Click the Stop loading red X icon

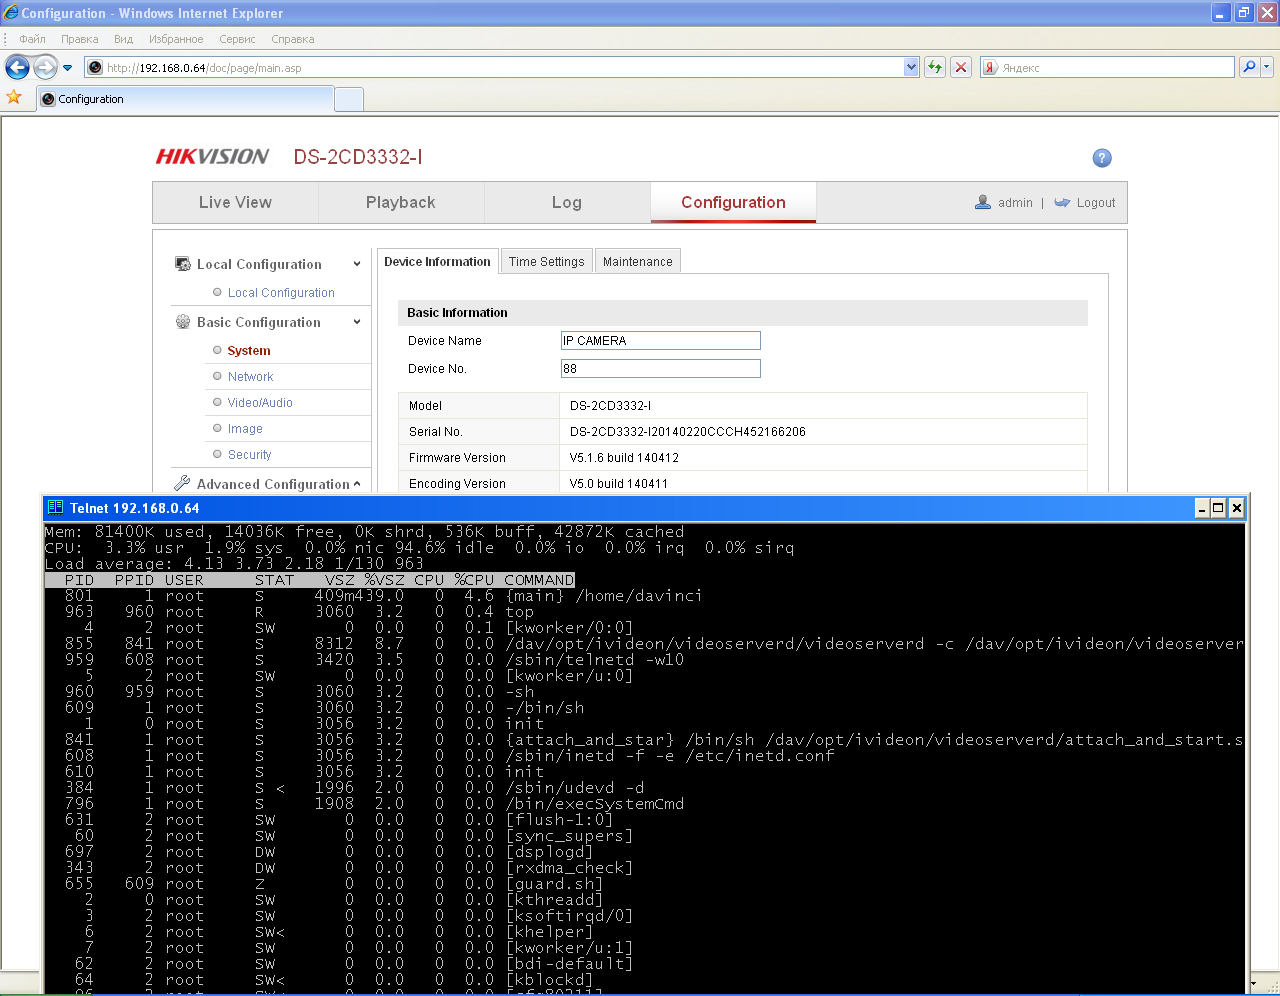pyautogui.click(x=961, y=67)
